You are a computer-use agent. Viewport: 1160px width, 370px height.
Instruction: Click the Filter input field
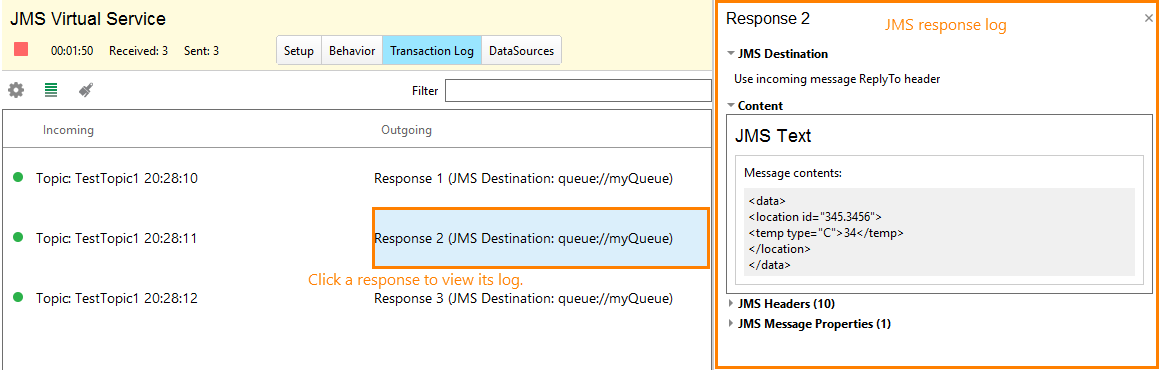click(x=578, y=91)
